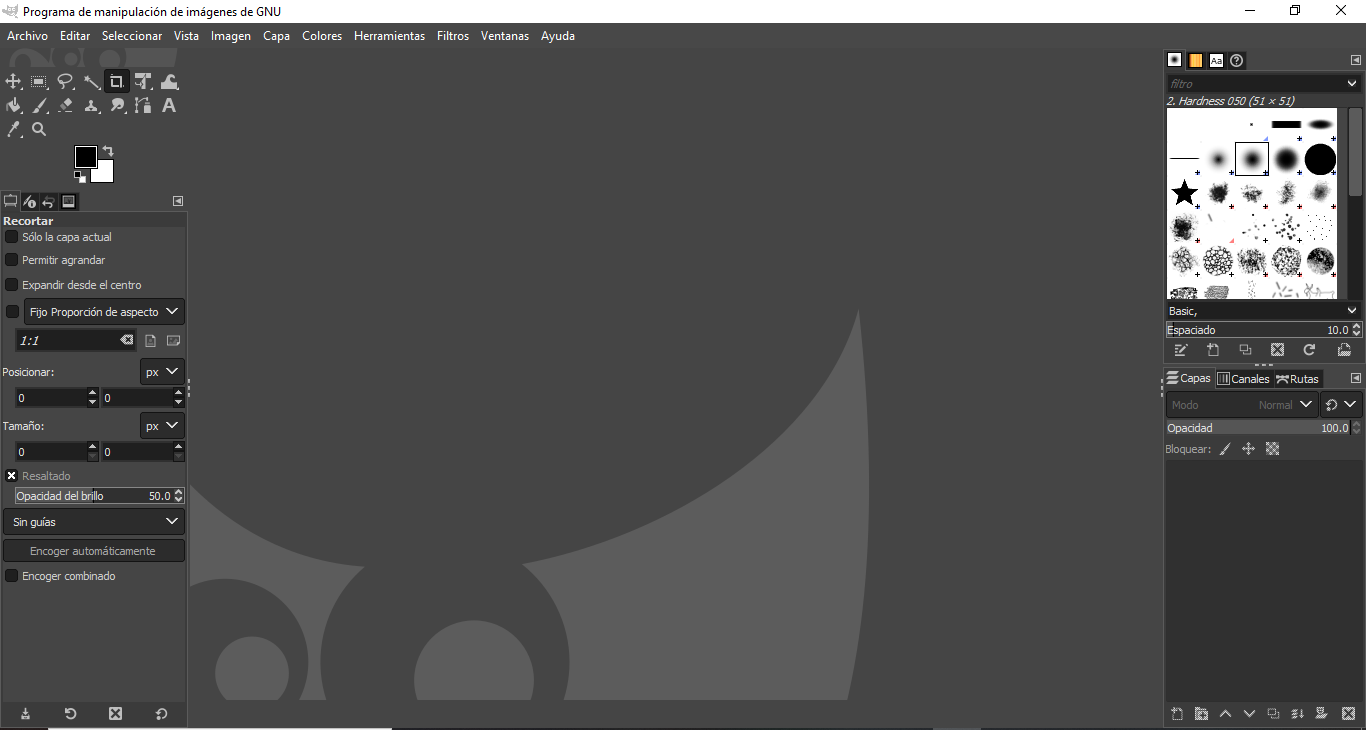The width and height of the screenshot is (1366, 730).
Task: Check the fixed aspect ratio checkbox
Action: tap(12, 312)
